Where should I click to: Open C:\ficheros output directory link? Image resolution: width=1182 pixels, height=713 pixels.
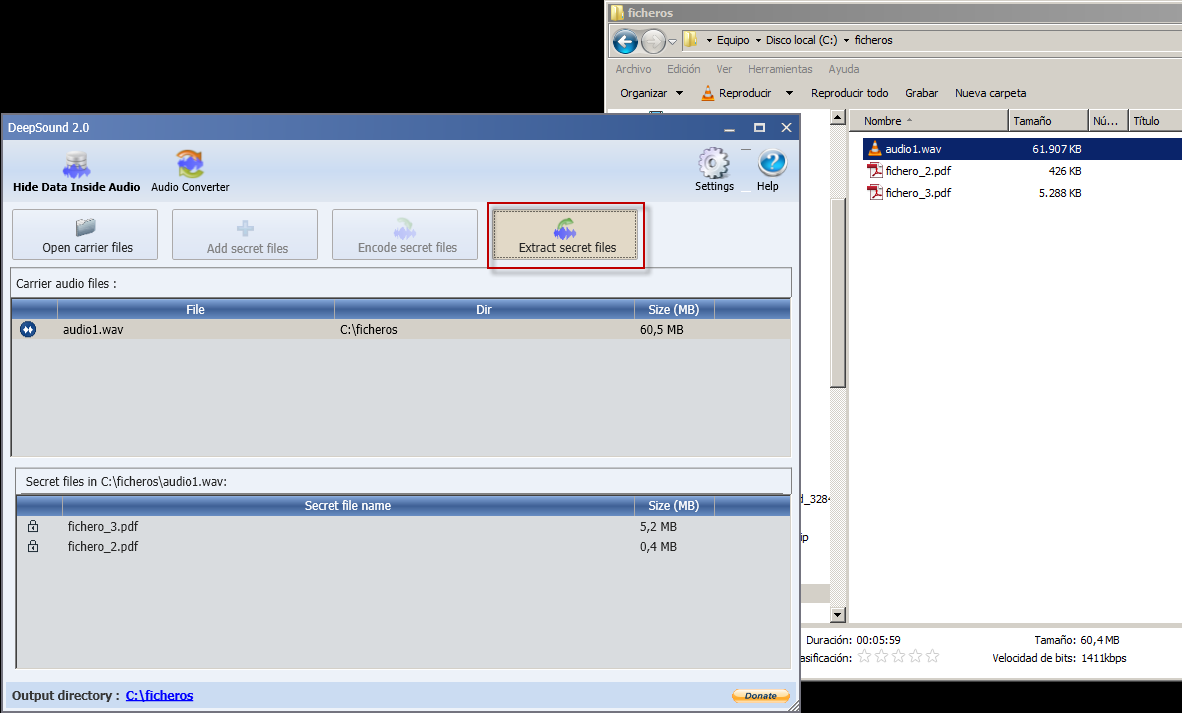[159, 695]
